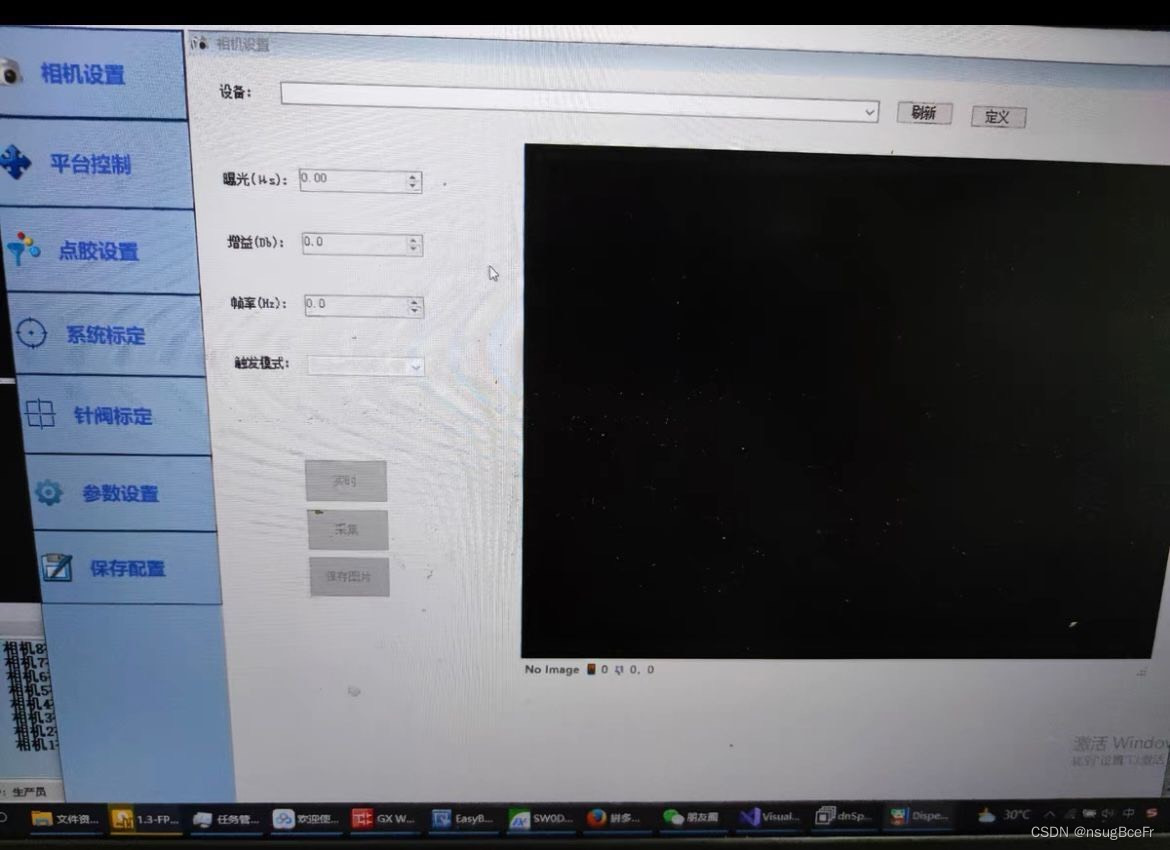The width and height of the screenshot is (1170, 850).
Task: Switch to the EasyB... taskbar app
Action: (x=463, y=819)
